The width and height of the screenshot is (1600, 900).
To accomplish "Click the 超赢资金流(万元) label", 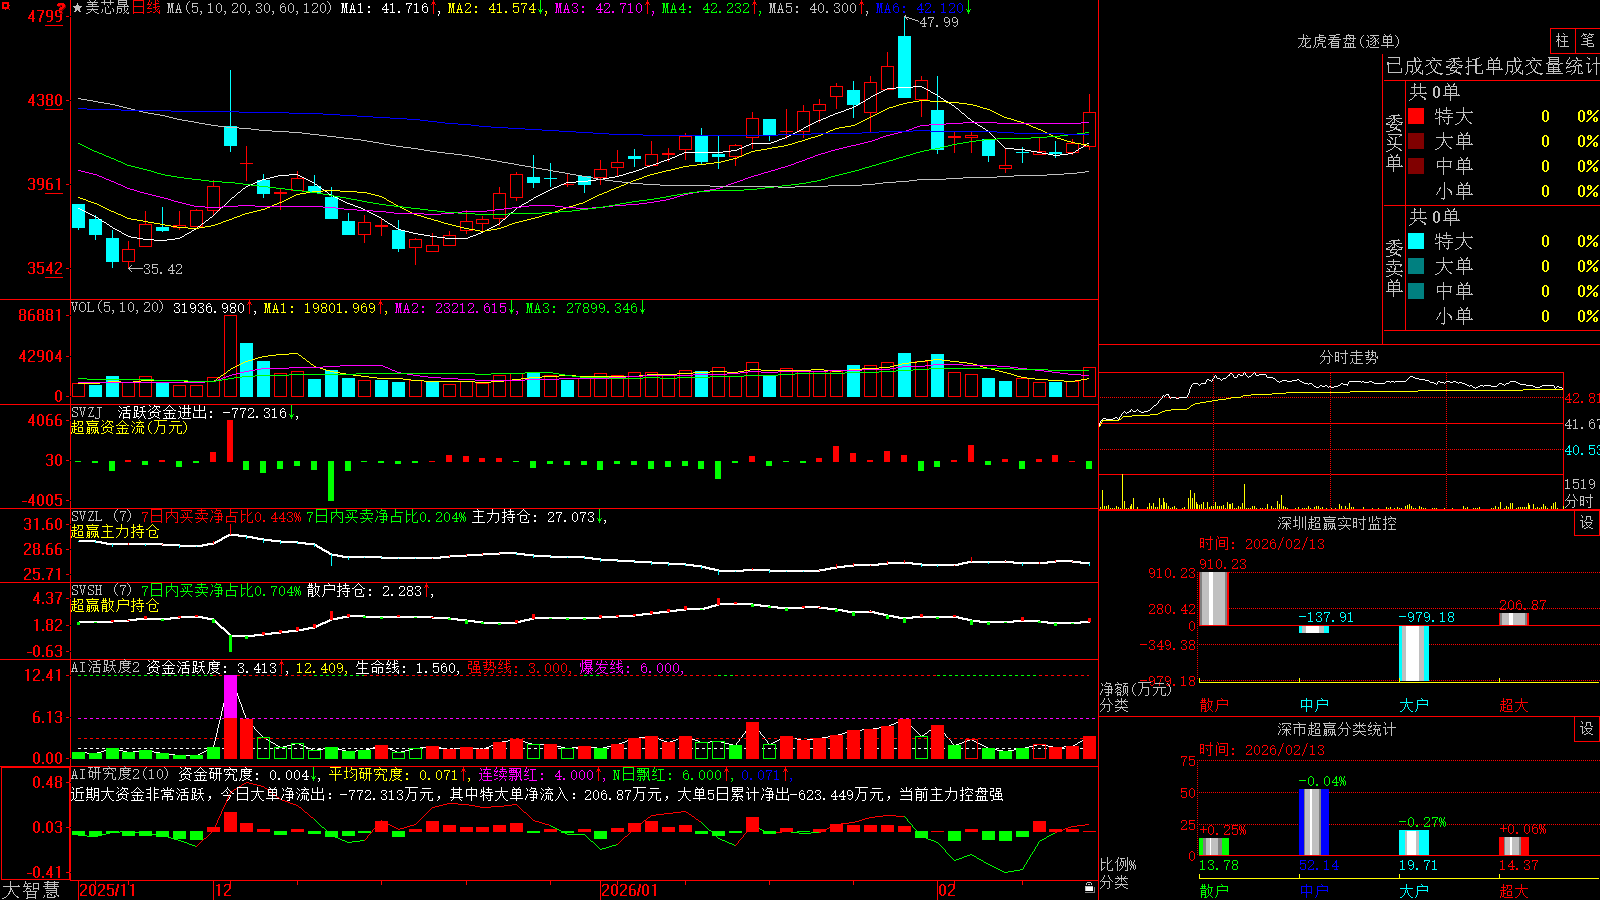I will pyautogui.click(x=129, y=427).
